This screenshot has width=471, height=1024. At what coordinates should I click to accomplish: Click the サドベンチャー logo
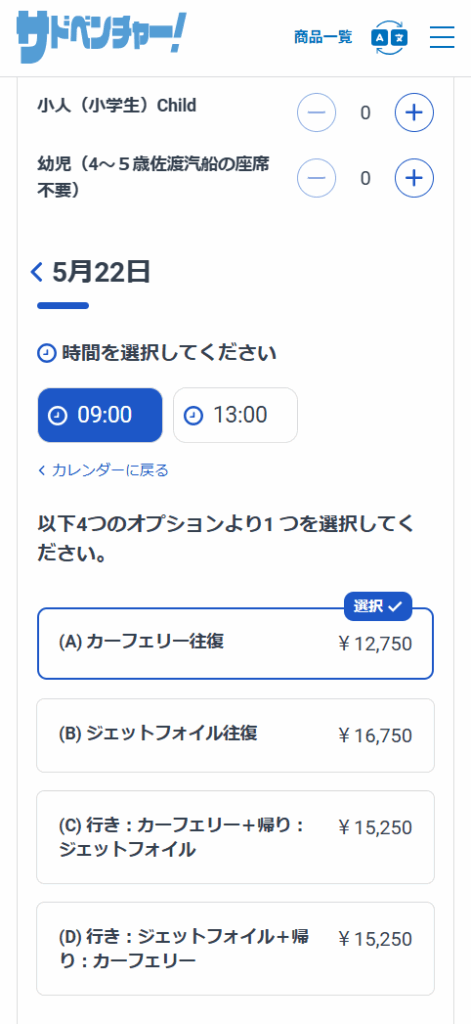[101, 37]
